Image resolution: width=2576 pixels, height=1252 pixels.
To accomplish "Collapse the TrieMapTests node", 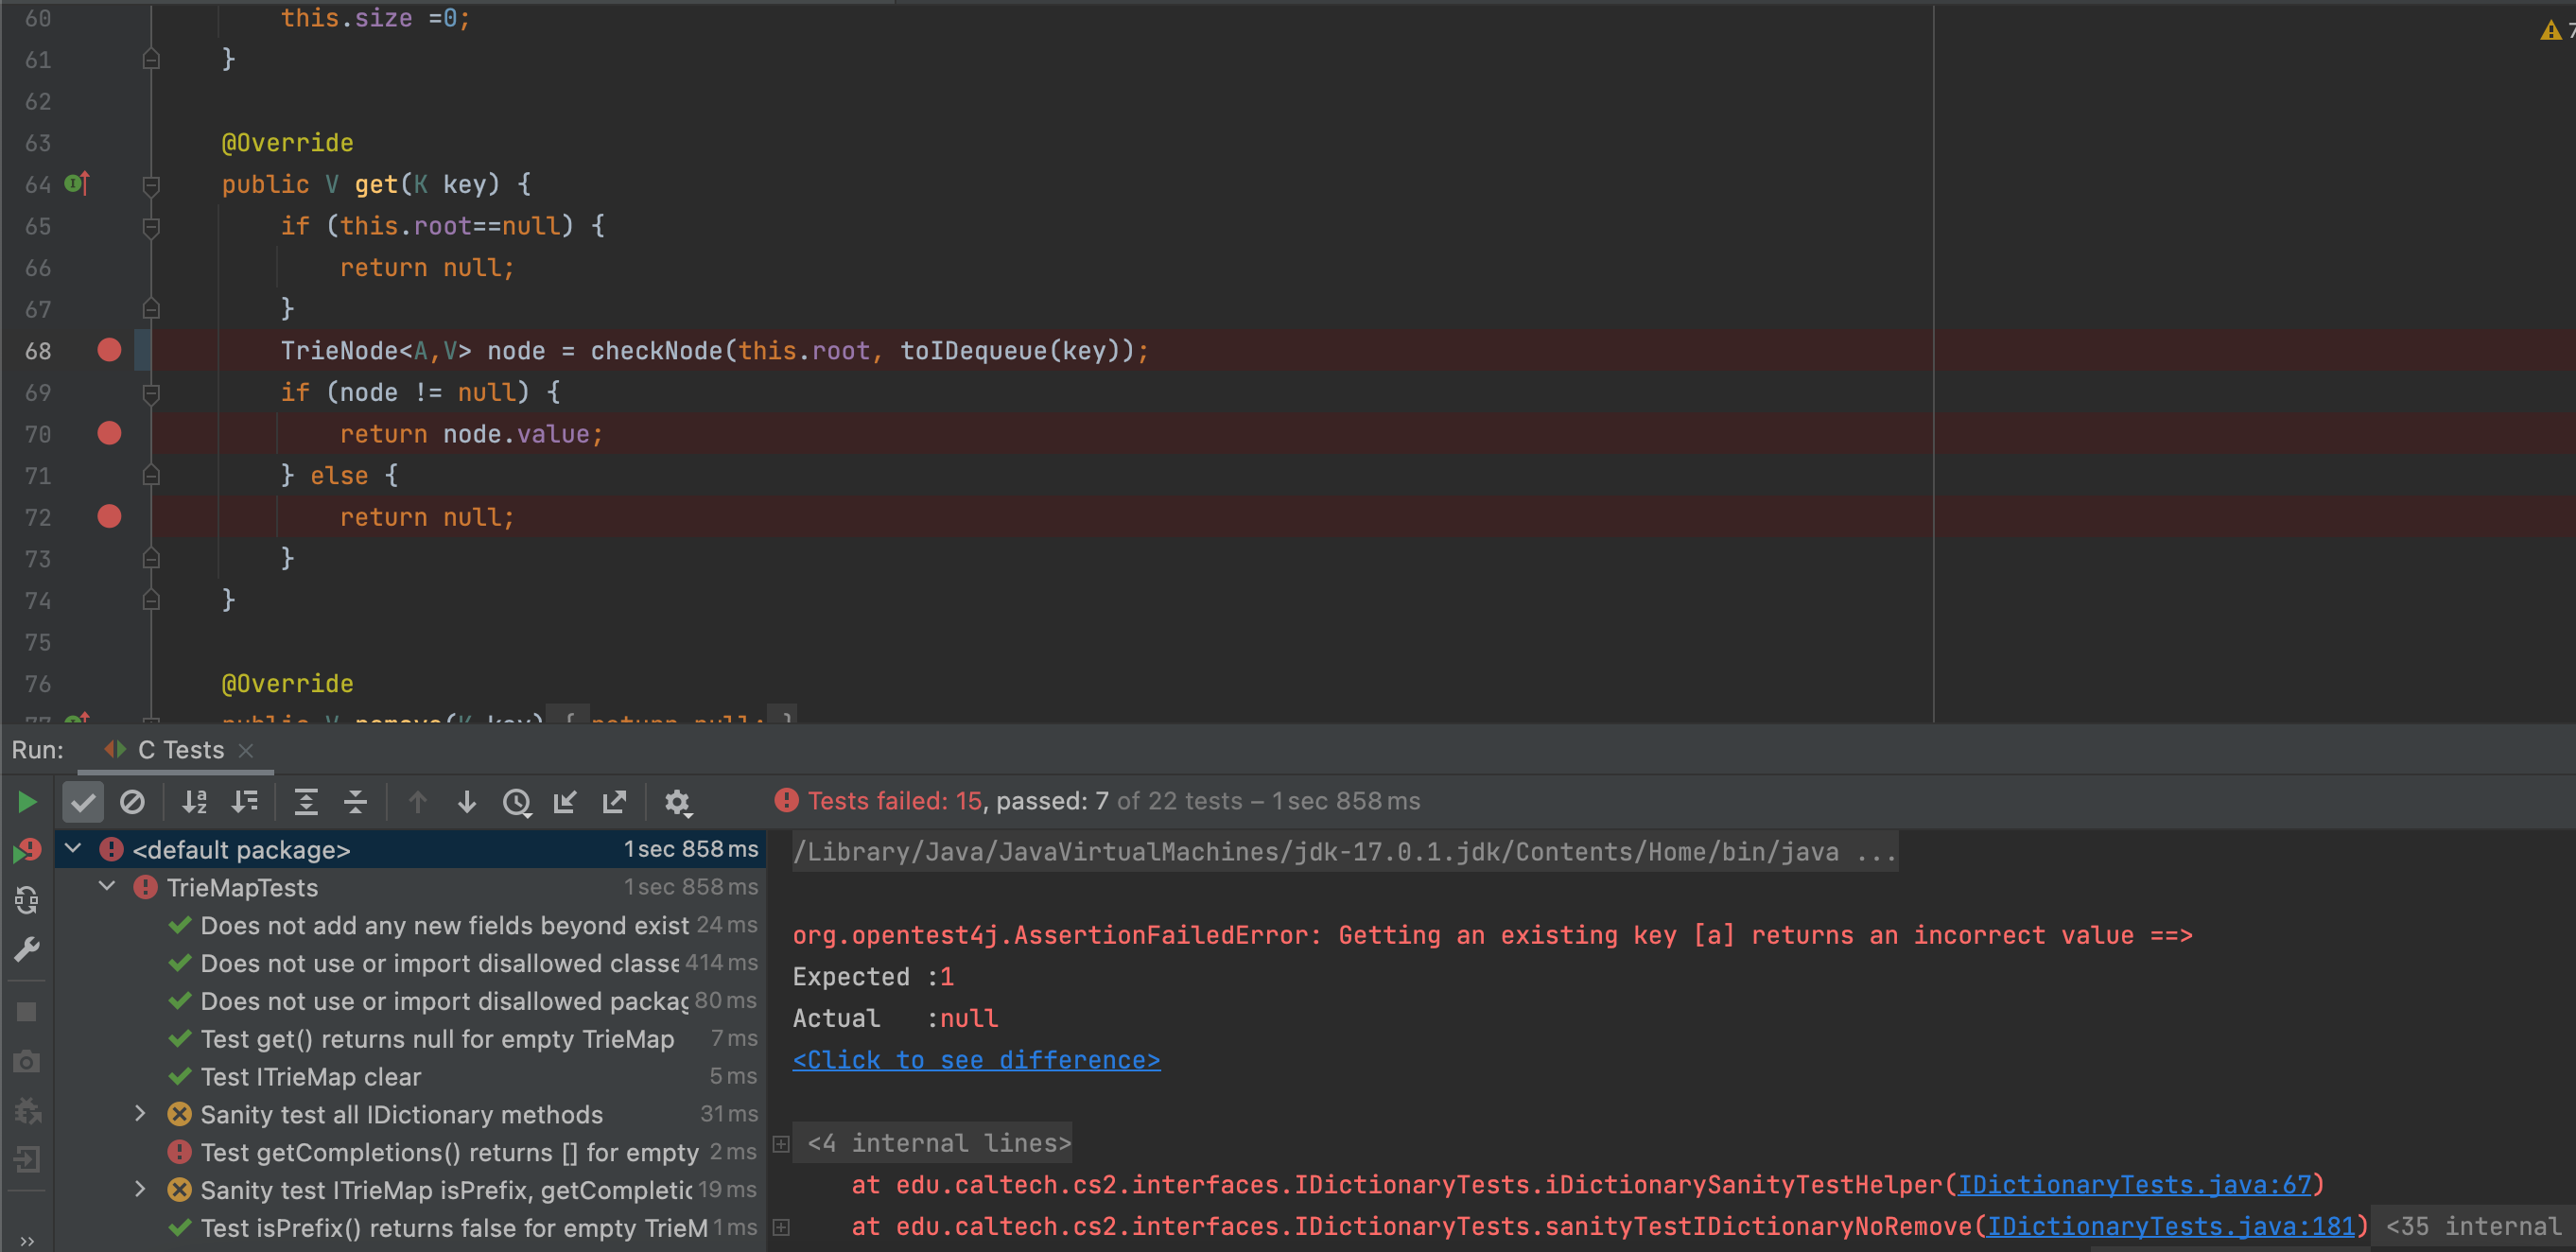I will pos(107,887).
